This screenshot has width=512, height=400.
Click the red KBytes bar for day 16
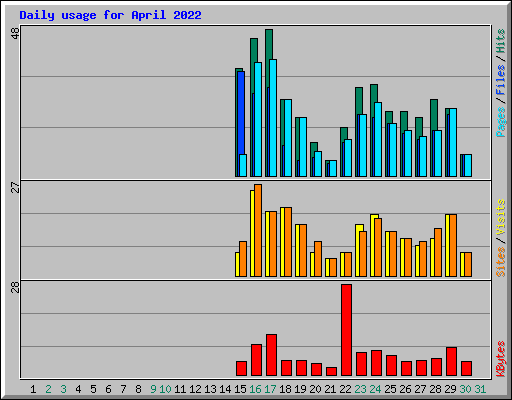coord(256,360)
